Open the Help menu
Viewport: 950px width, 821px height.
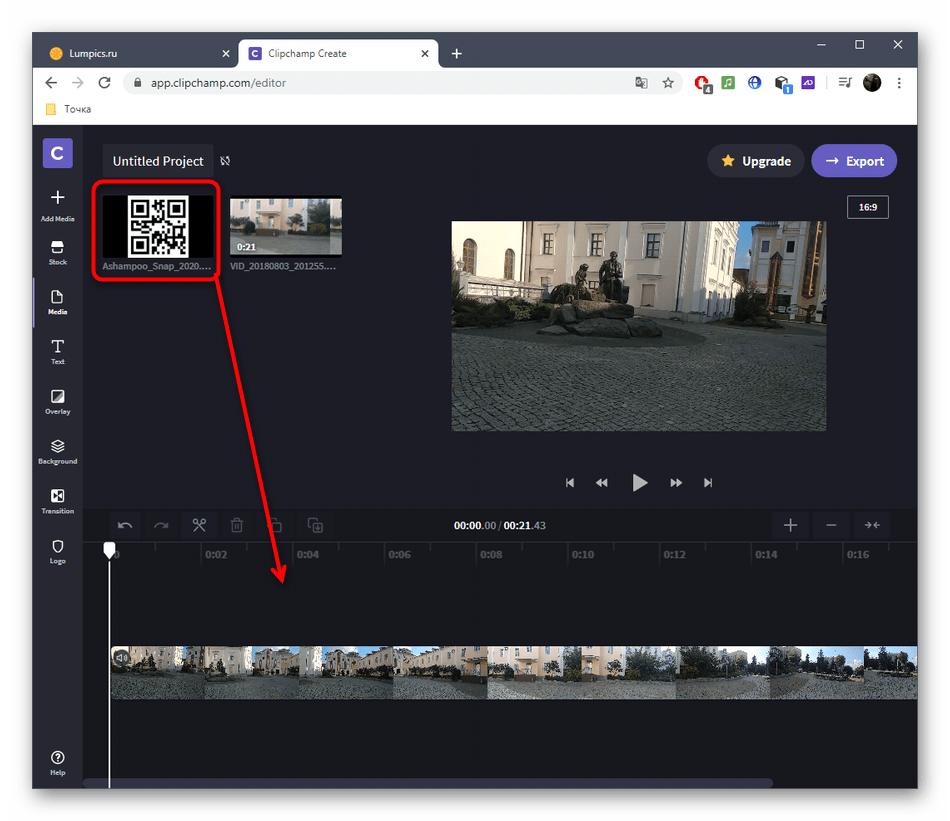(58, 763)
